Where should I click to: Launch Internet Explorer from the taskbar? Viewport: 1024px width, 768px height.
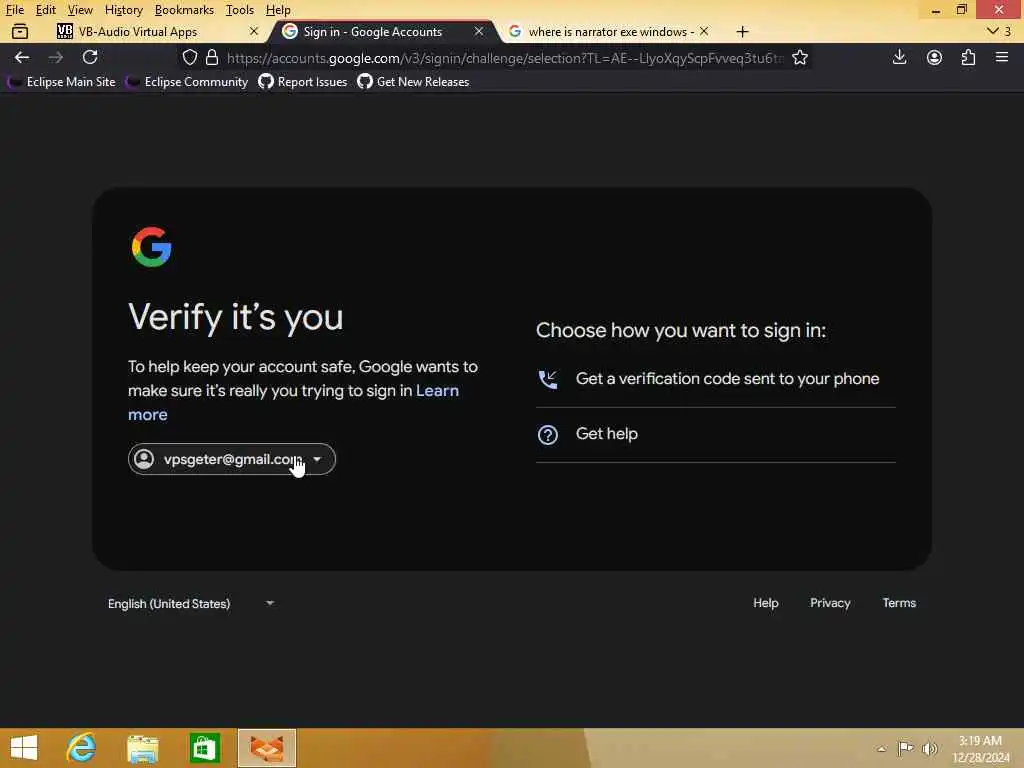coord(81,748)
